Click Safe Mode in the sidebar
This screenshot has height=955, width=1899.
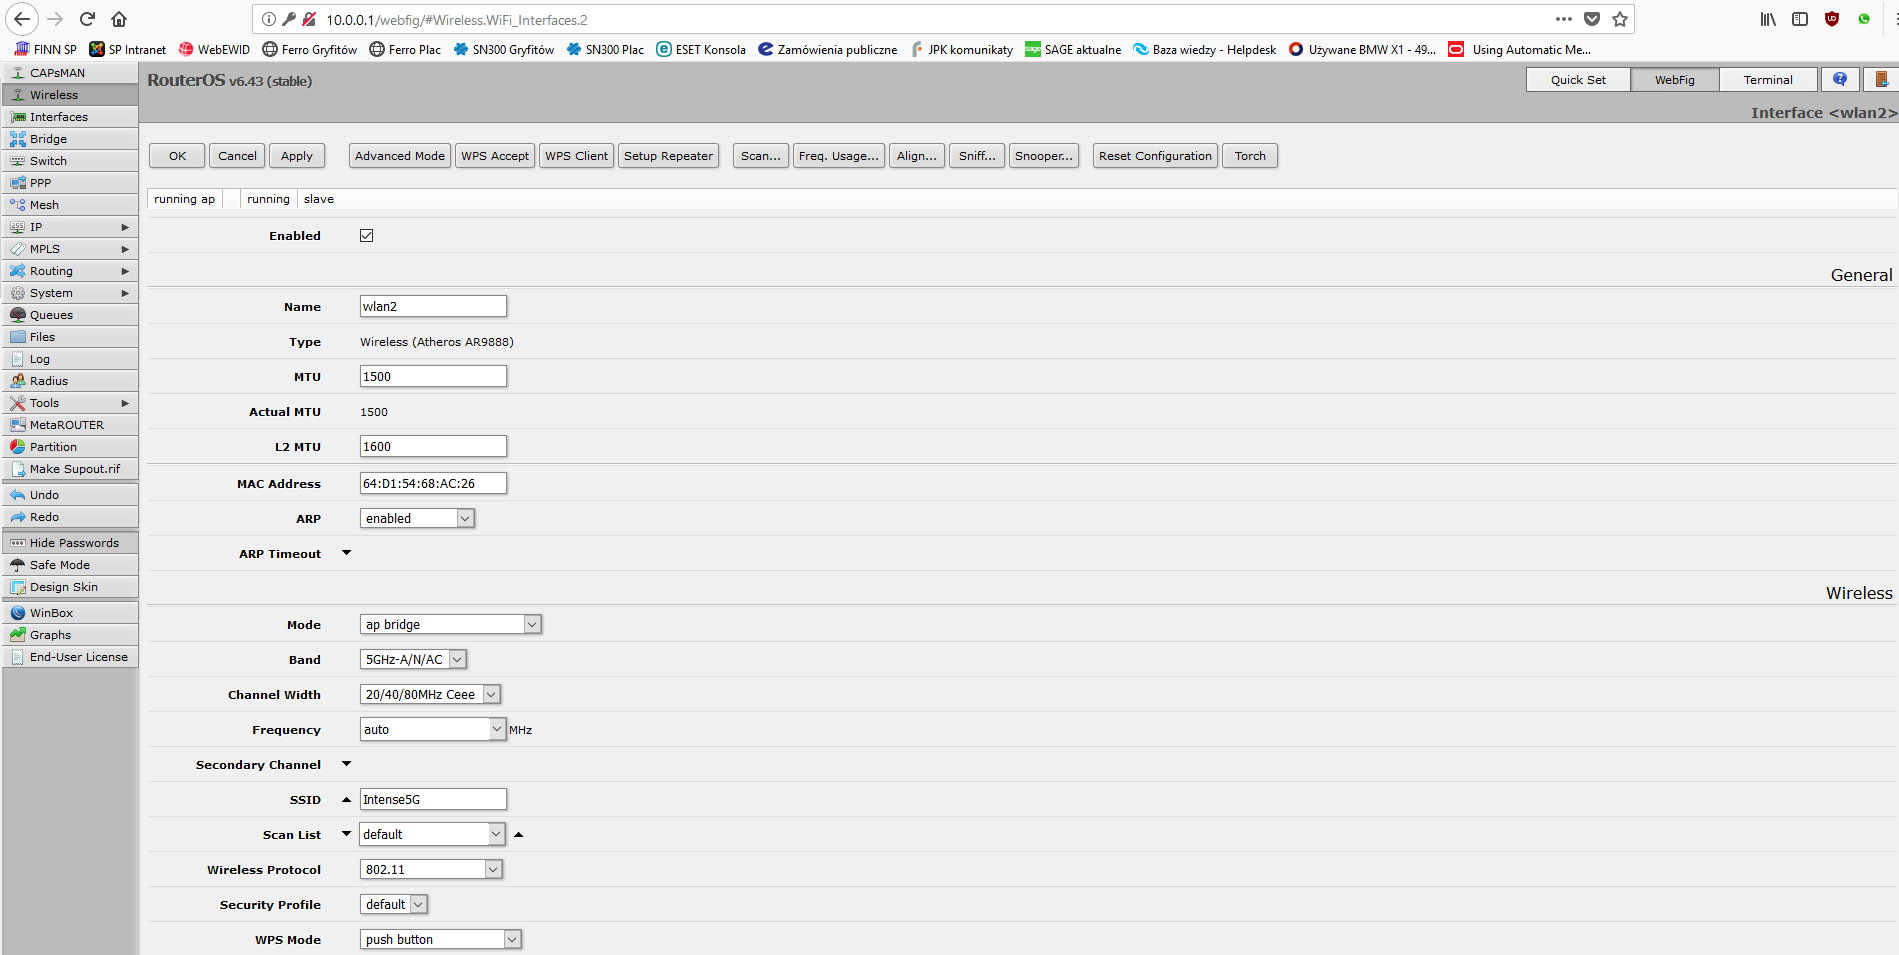click(x=70, y=565)
